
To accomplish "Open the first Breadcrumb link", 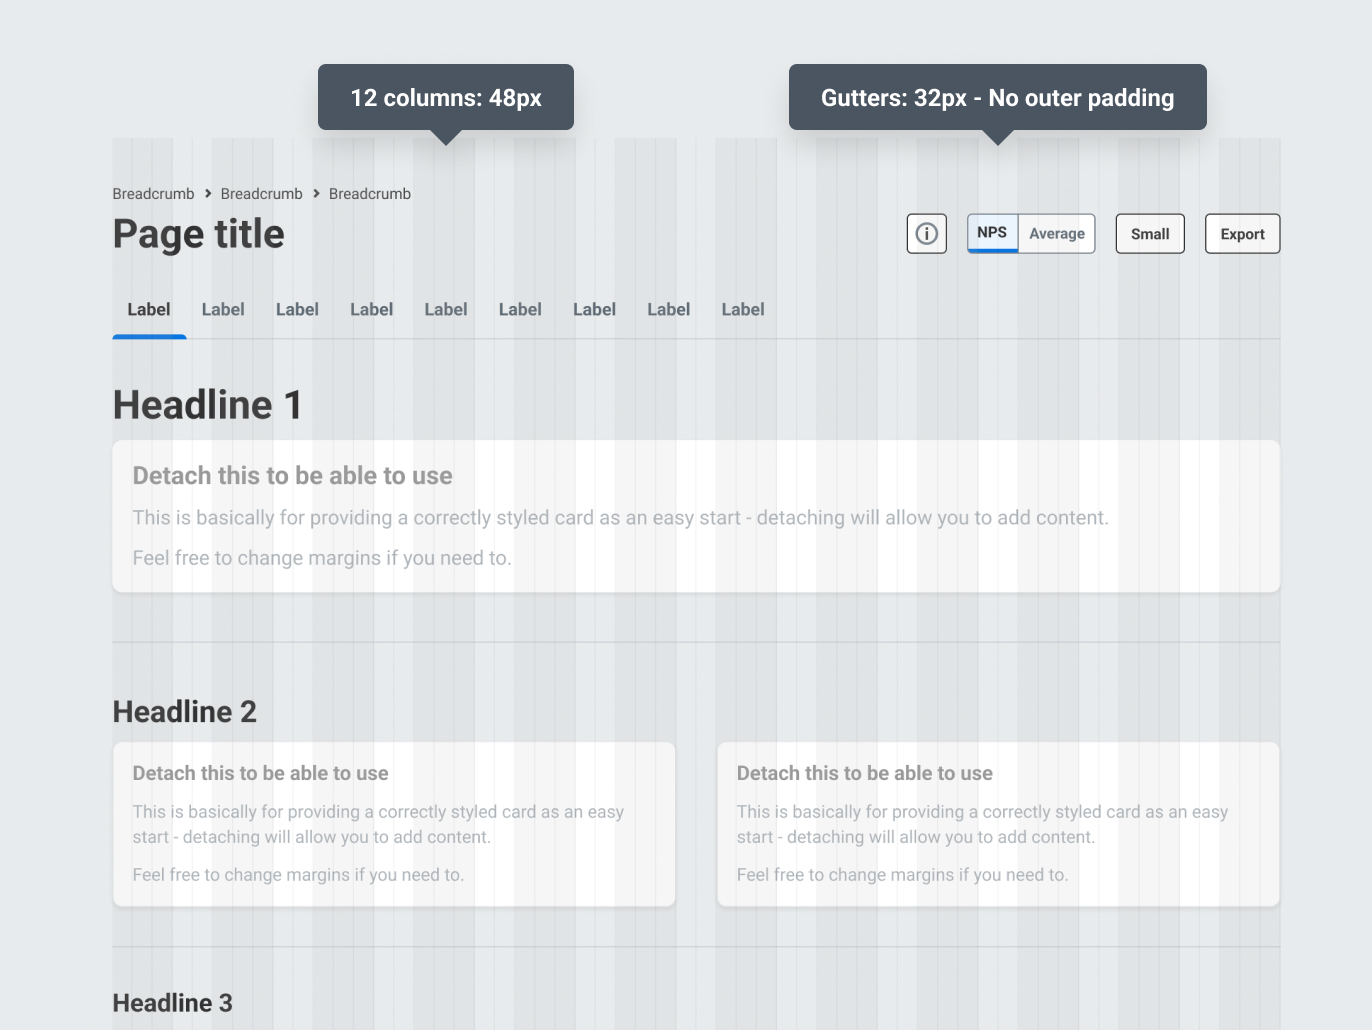I will (153, 194).
